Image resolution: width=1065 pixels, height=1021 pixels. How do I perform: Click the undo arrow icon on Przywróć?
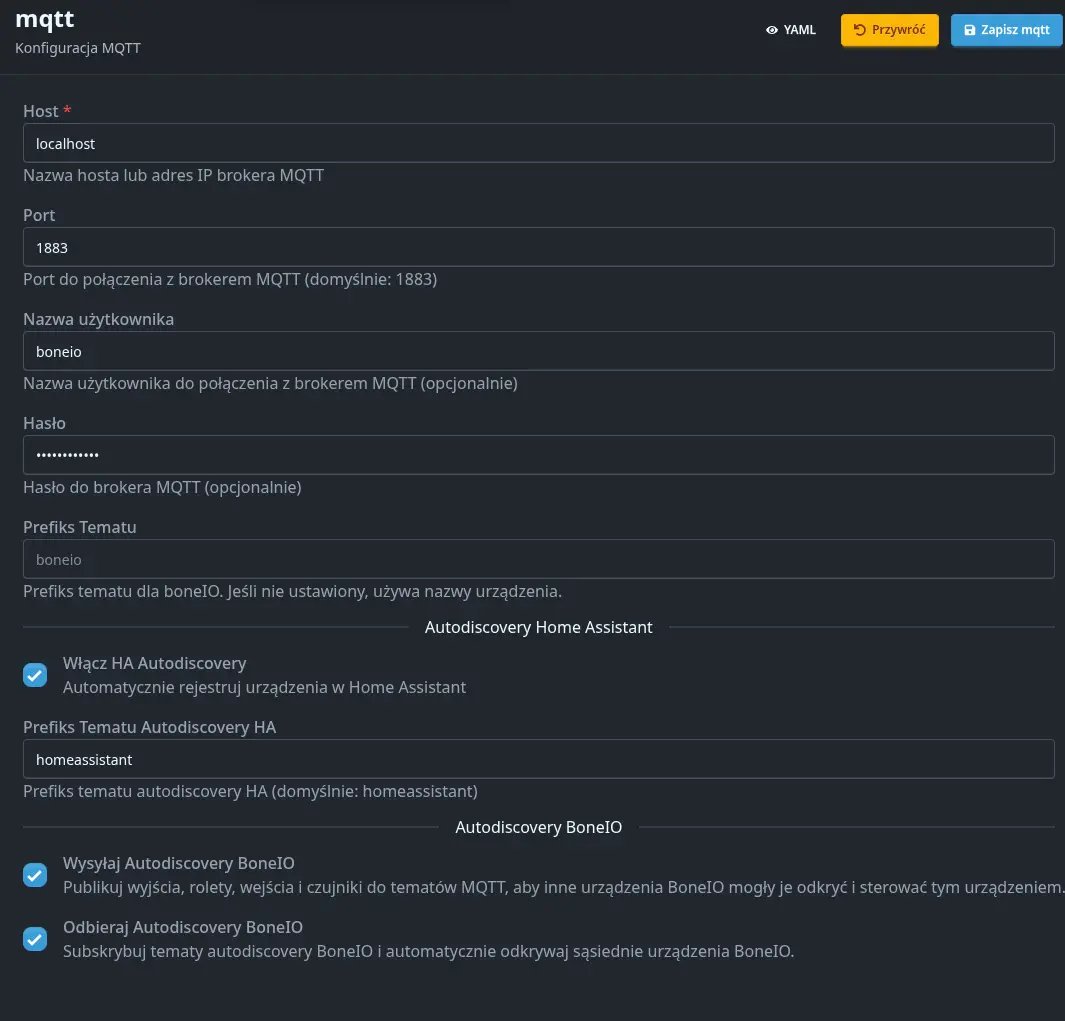tap(859, 30)
